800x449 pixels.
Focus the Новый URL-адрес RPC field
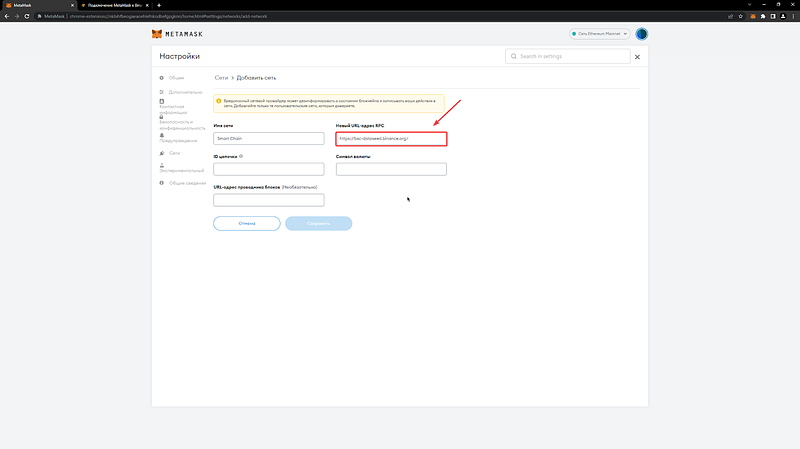(x=391, y=139)
